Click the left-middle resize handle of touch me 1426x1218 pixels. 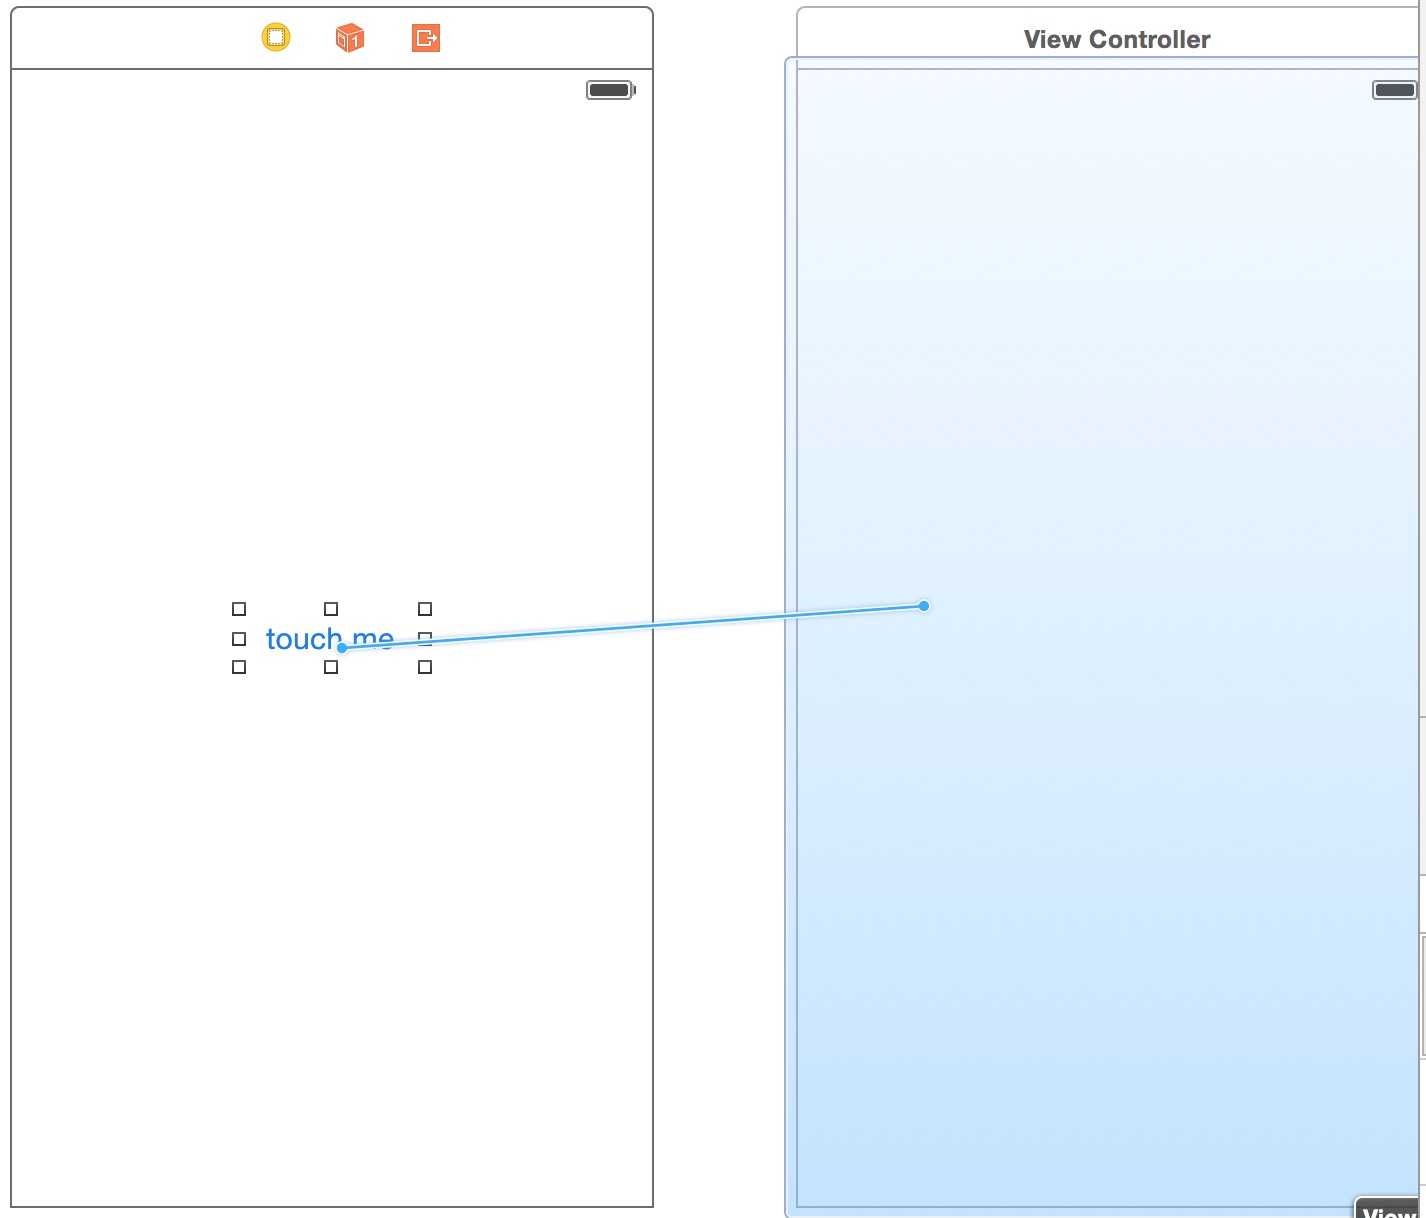(x=239, y=639)
